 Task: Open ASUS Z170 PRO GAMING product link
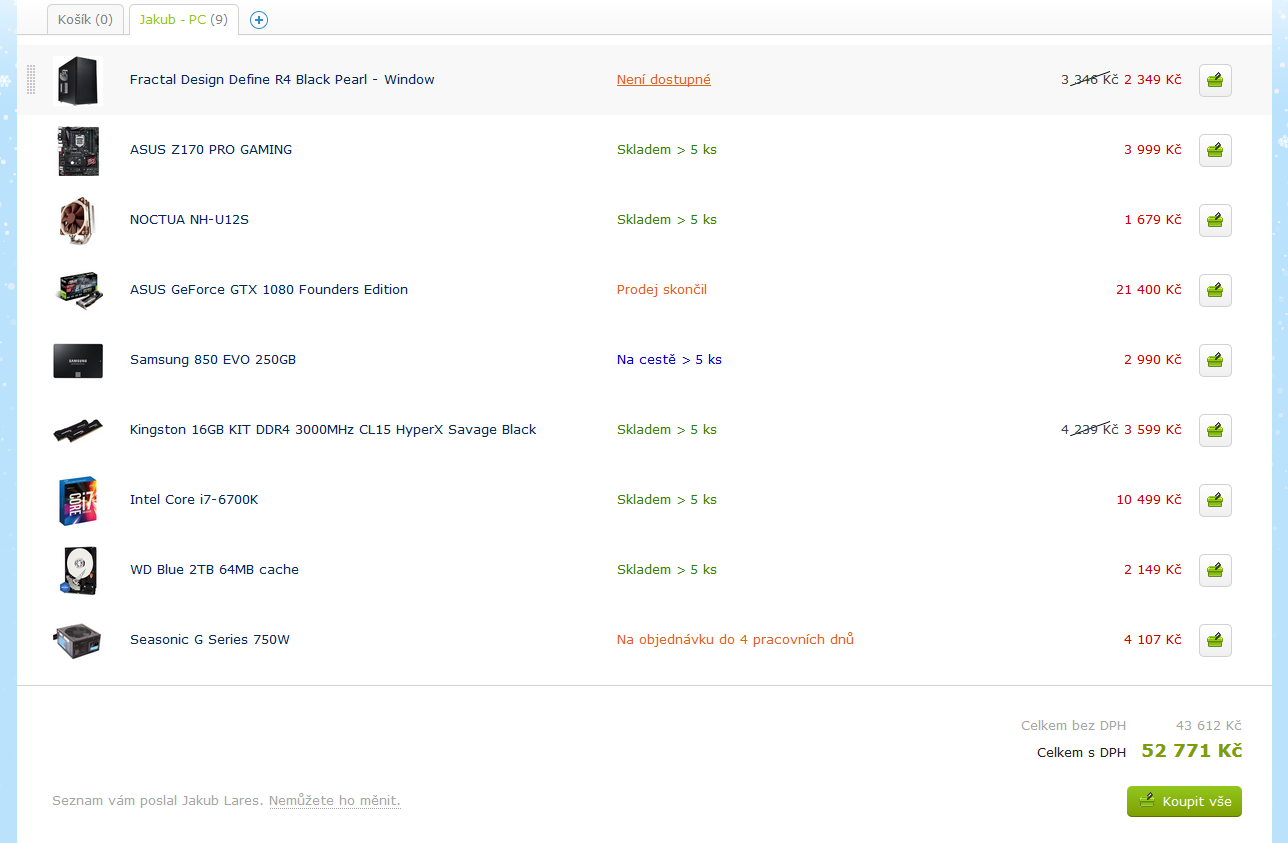pyautogui.click(x=211, y=150)
